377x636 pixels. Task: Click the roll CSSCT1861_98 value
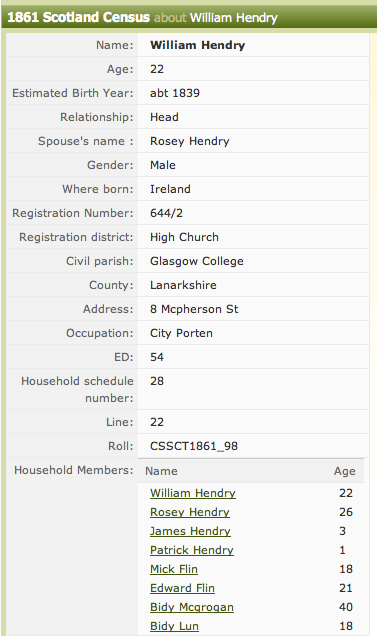(x=194, y=446)
